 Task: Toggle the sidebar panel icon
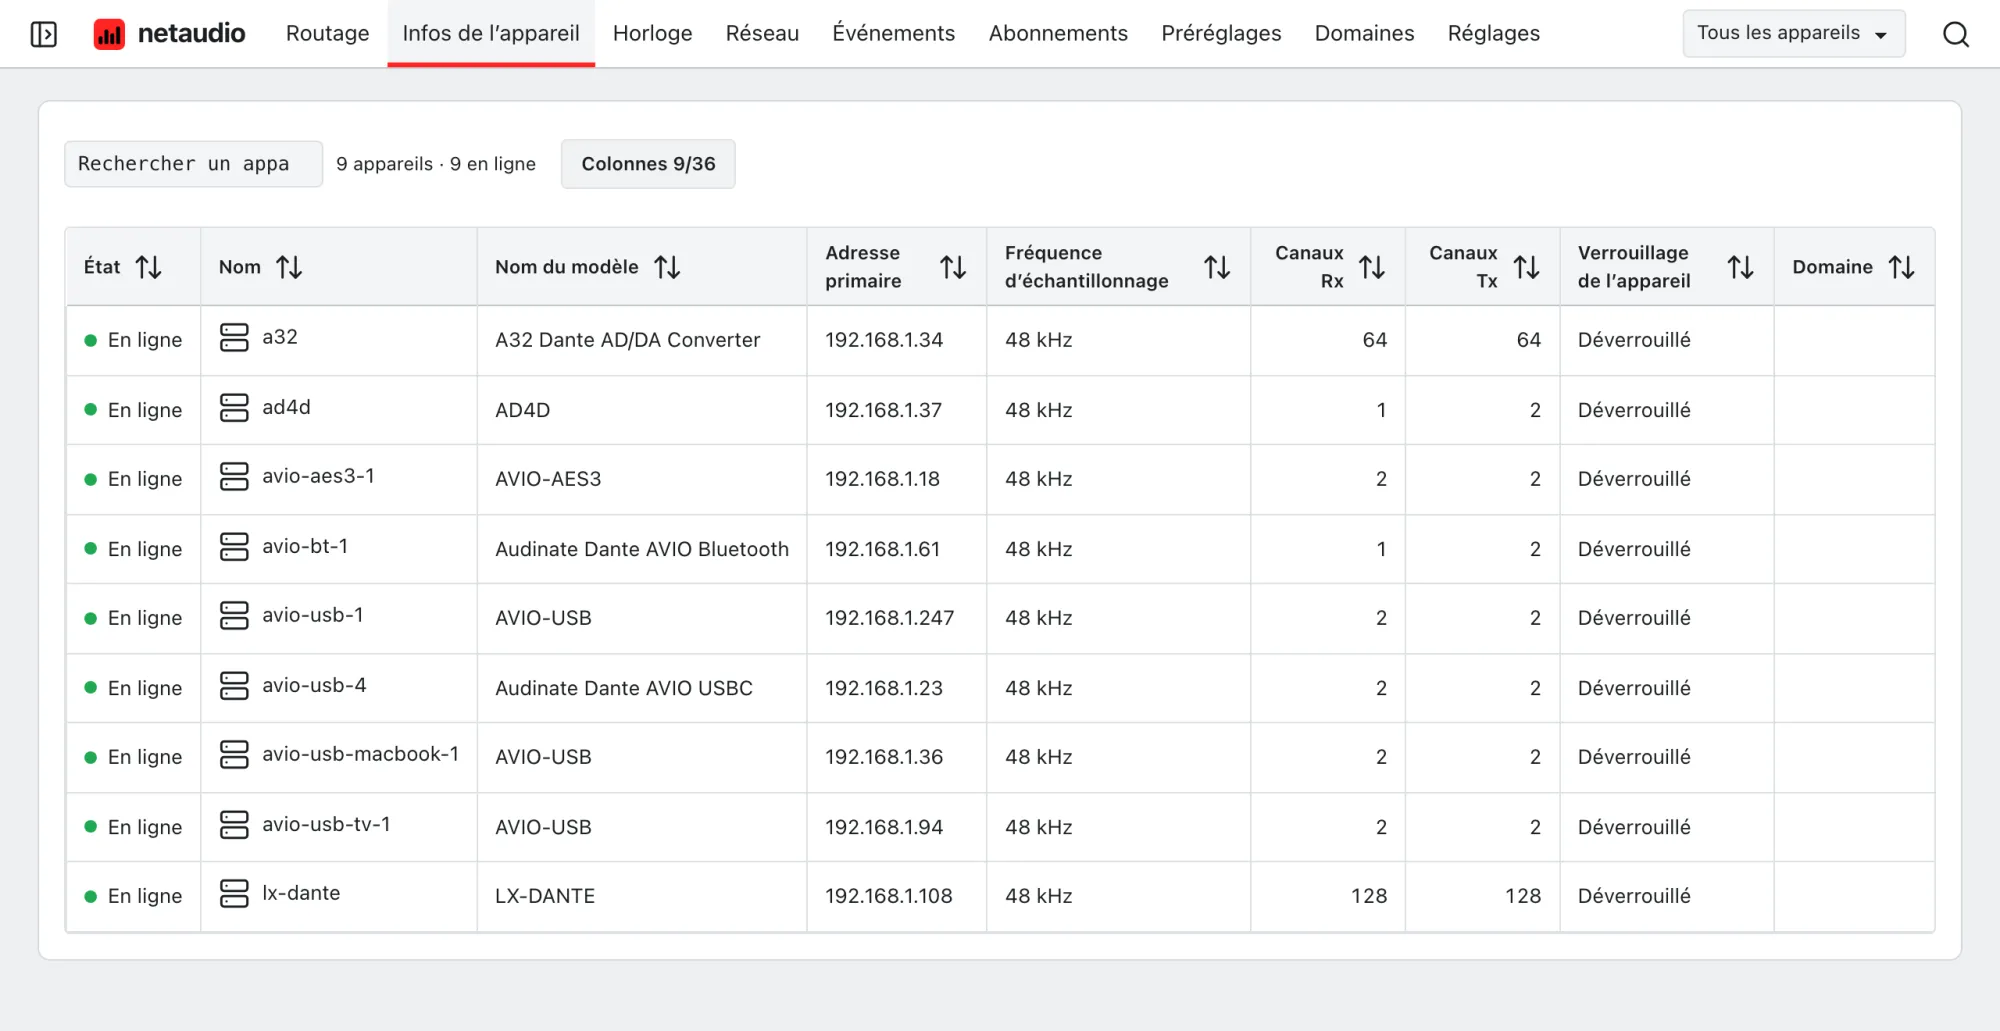point(44,34)
